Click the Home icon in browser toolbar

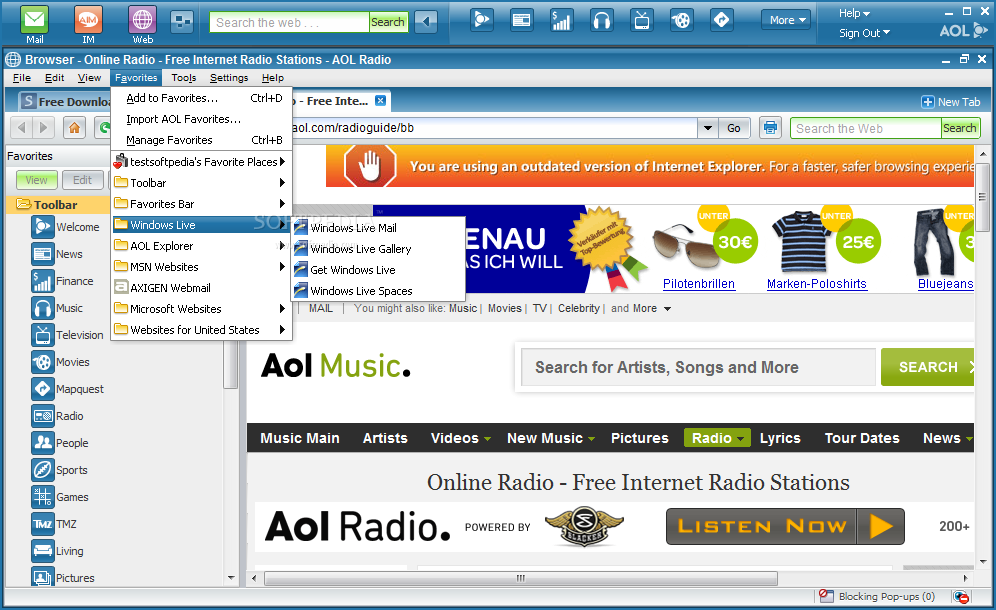click(74, 128)
